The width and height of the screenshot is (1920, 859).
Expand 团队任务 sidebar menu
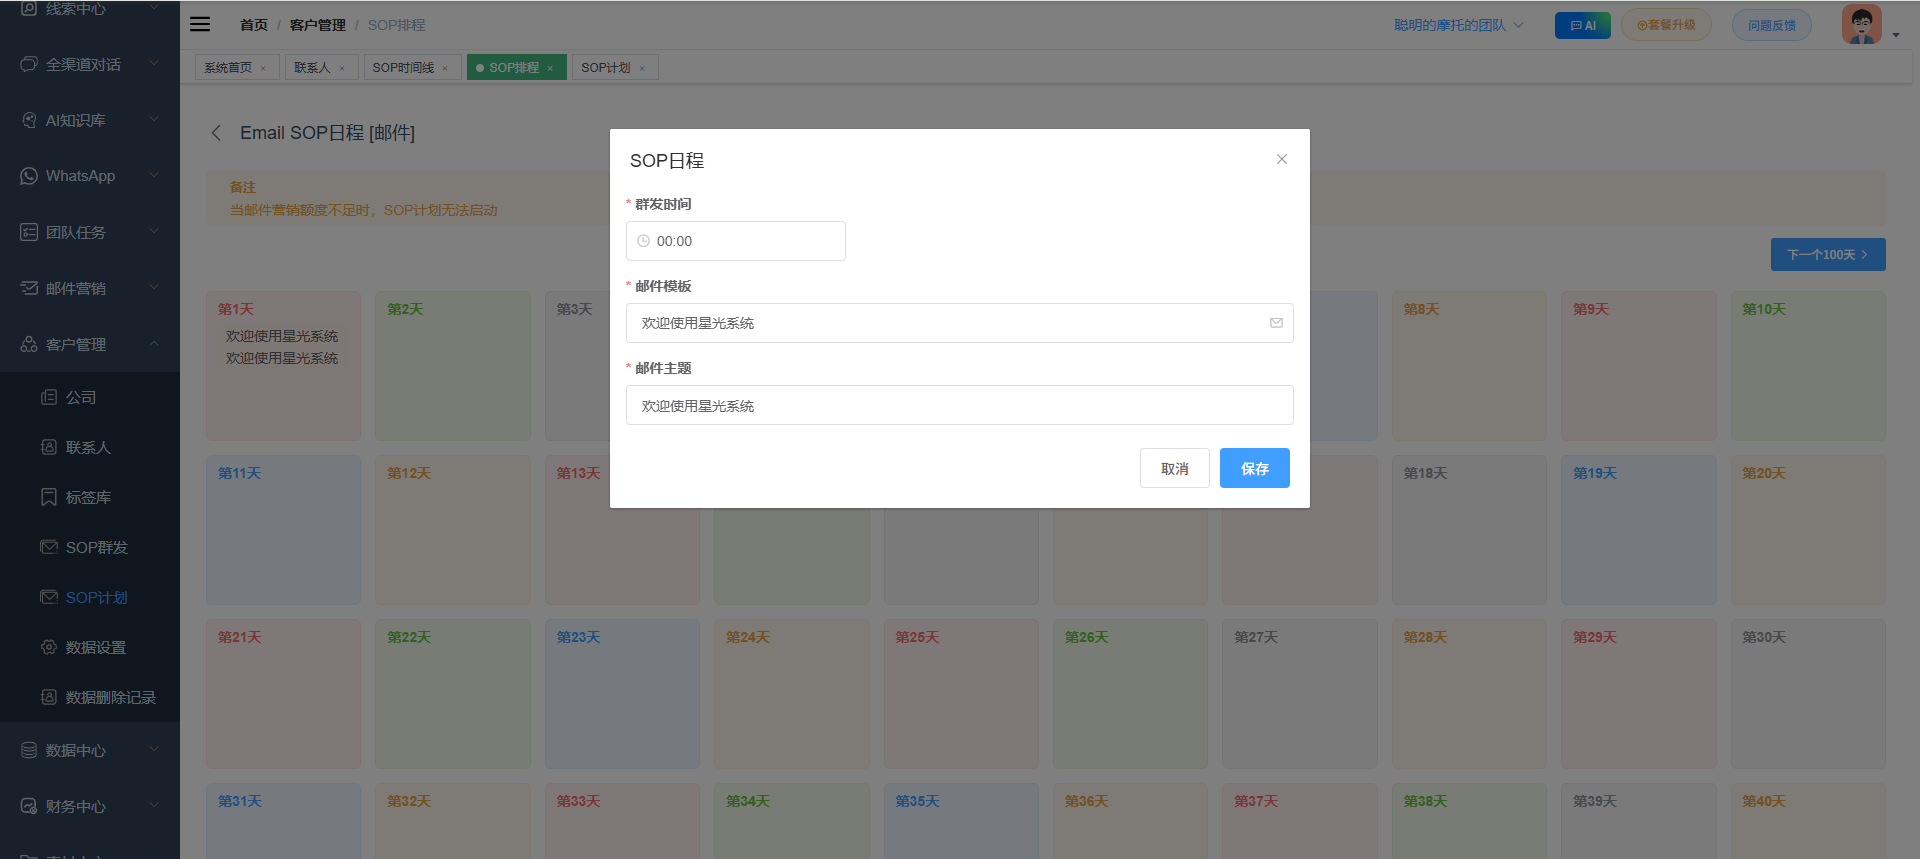click(90, 232)
